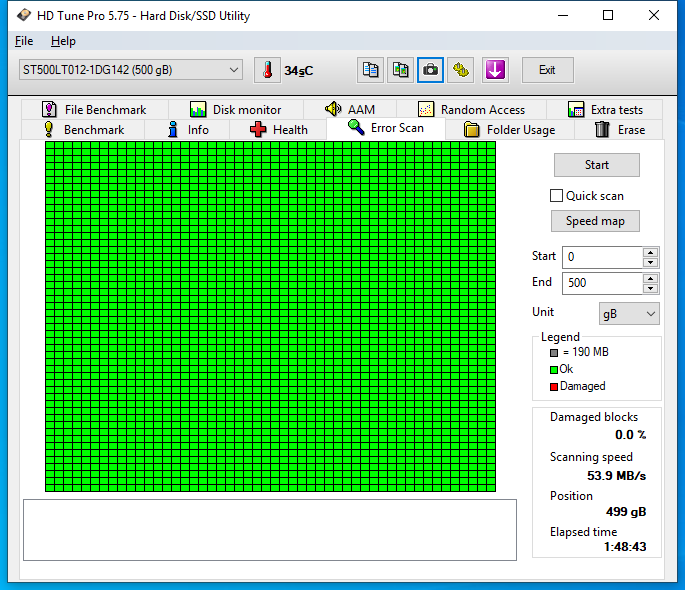Open the options wrench icon

(x=461, y=70)
